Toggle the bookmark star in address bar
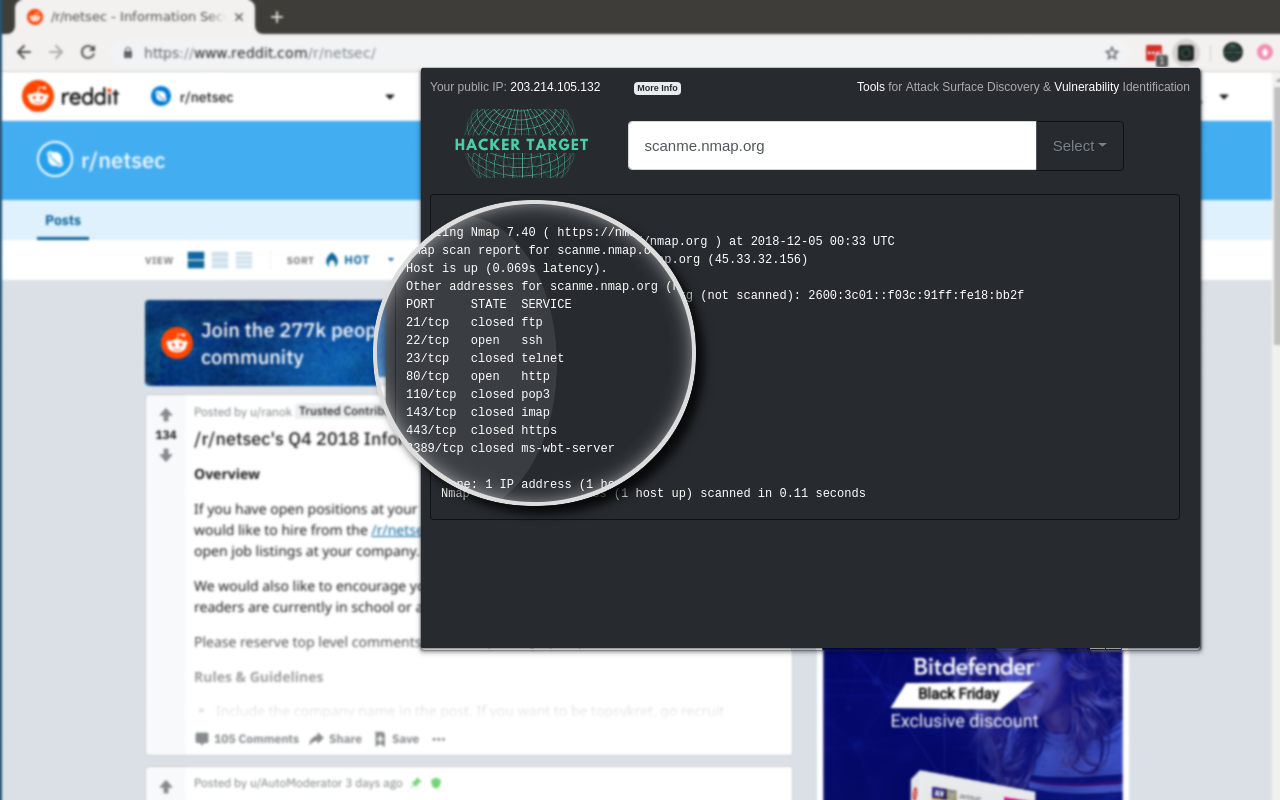Image resolution: width=1280 pixels, height=800 pixels. 1111,51
